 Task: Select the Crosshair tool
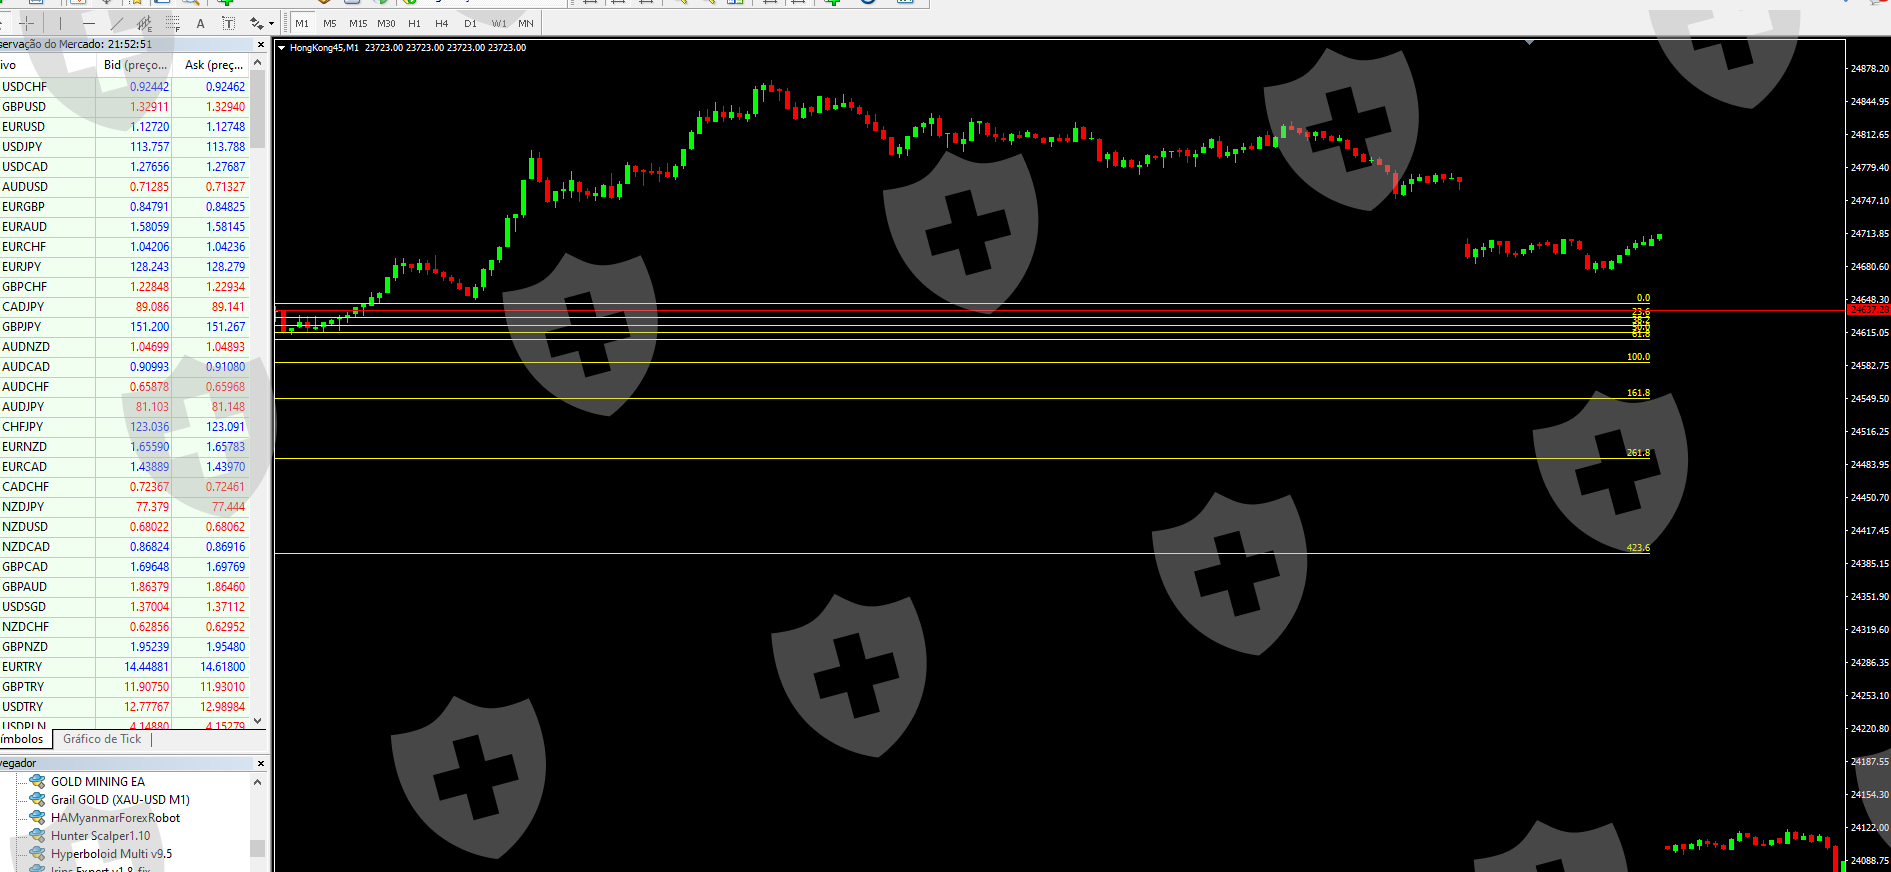pos(27,23)
